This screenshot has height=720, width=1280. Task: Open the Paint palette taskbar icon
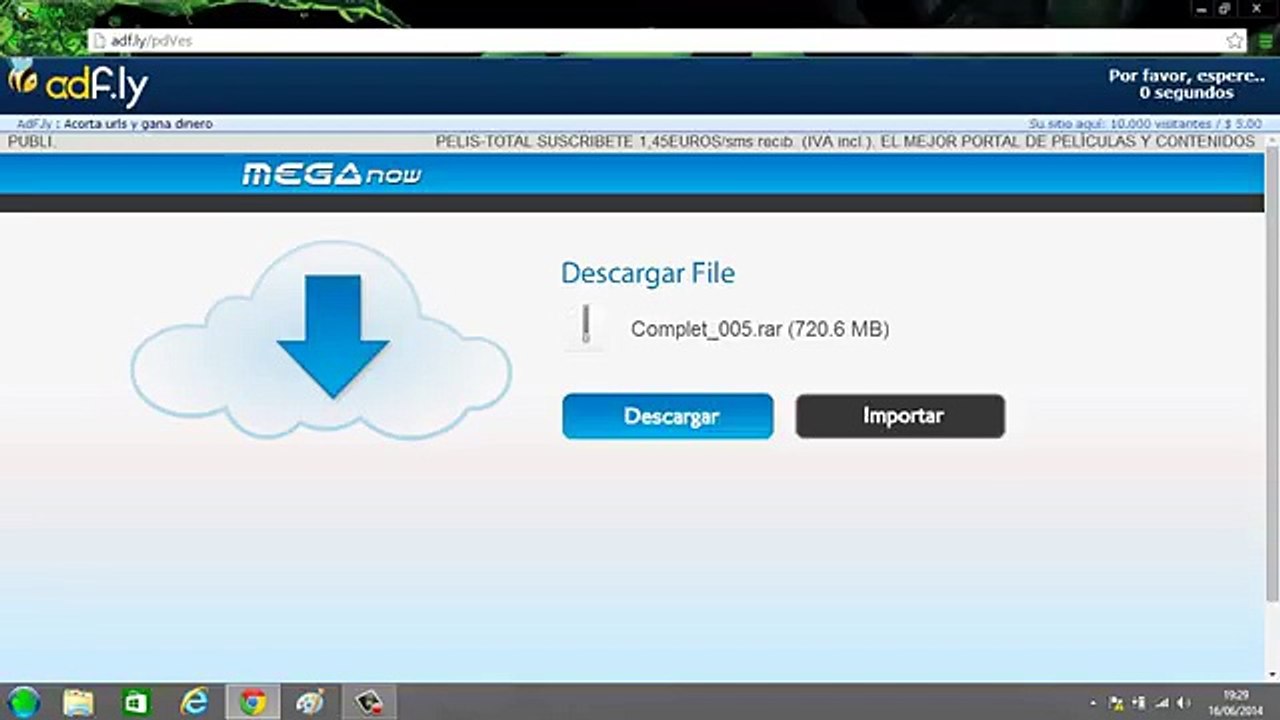tap(310, 702)
